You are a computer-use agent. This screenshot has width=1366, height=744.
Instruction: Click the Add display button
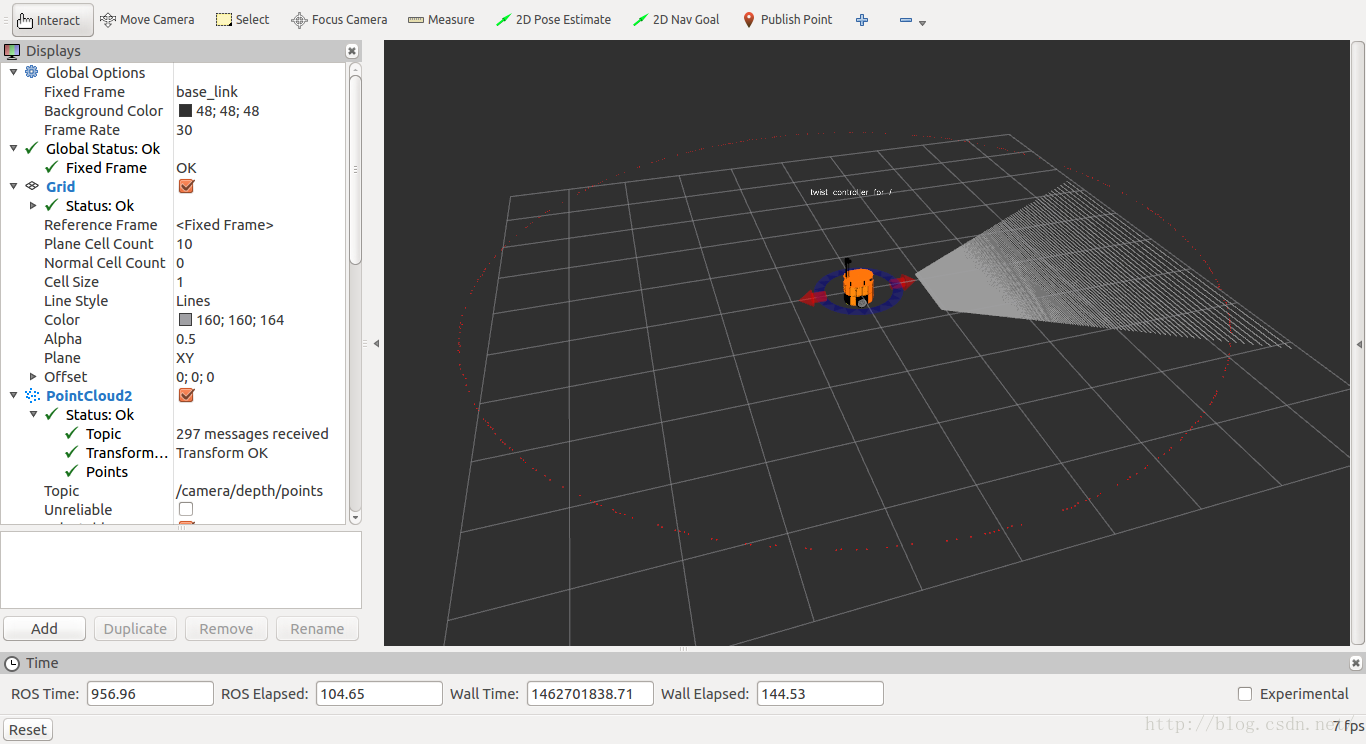pyautogui.click(x=44, y=629)
